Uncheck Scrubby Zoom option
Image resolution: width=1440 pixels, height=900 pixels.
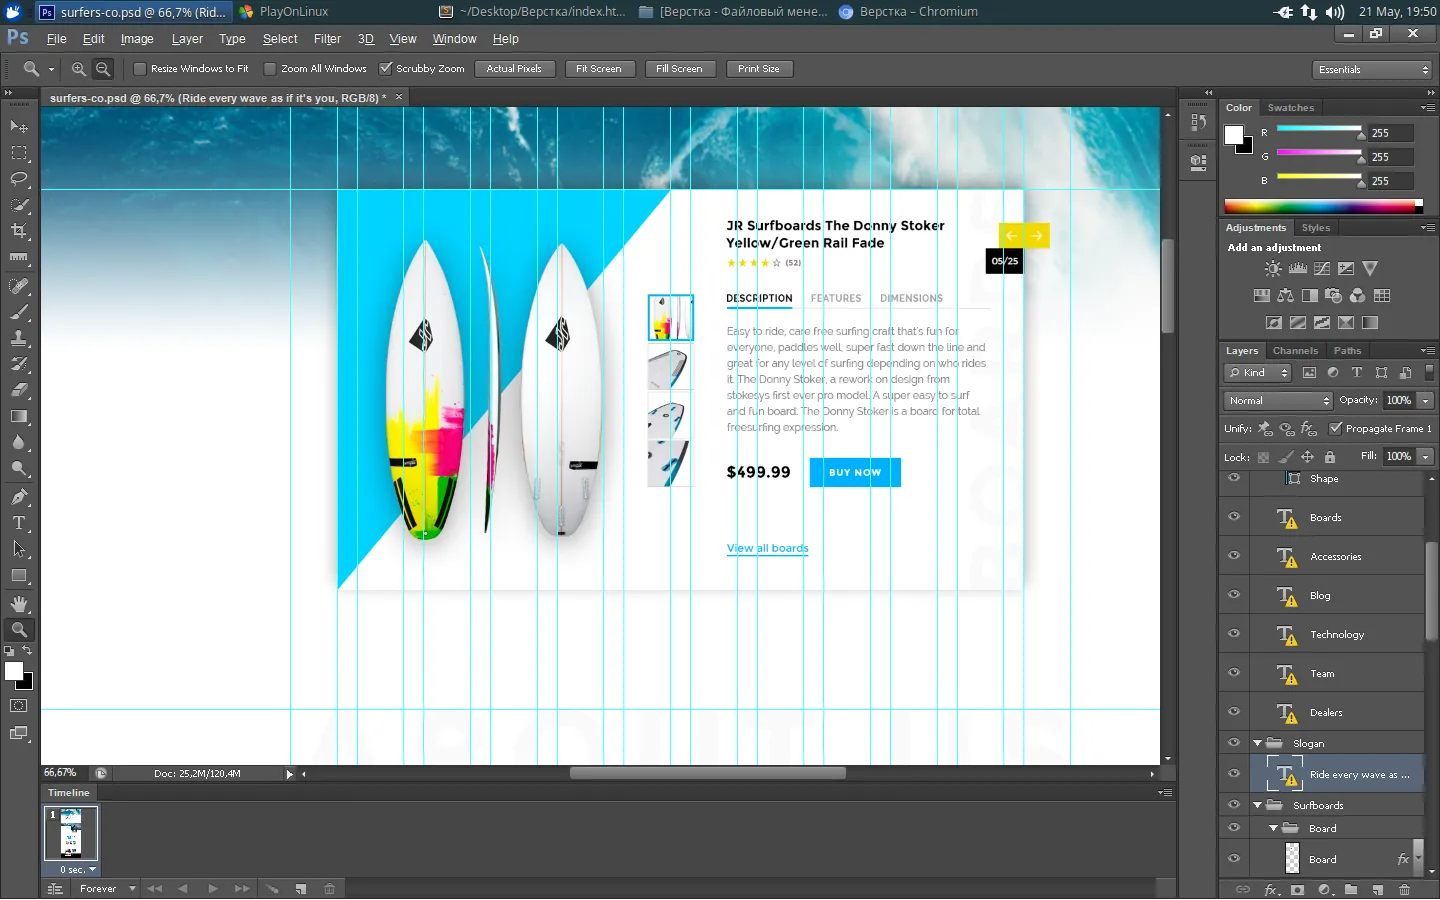click(385, 69)
